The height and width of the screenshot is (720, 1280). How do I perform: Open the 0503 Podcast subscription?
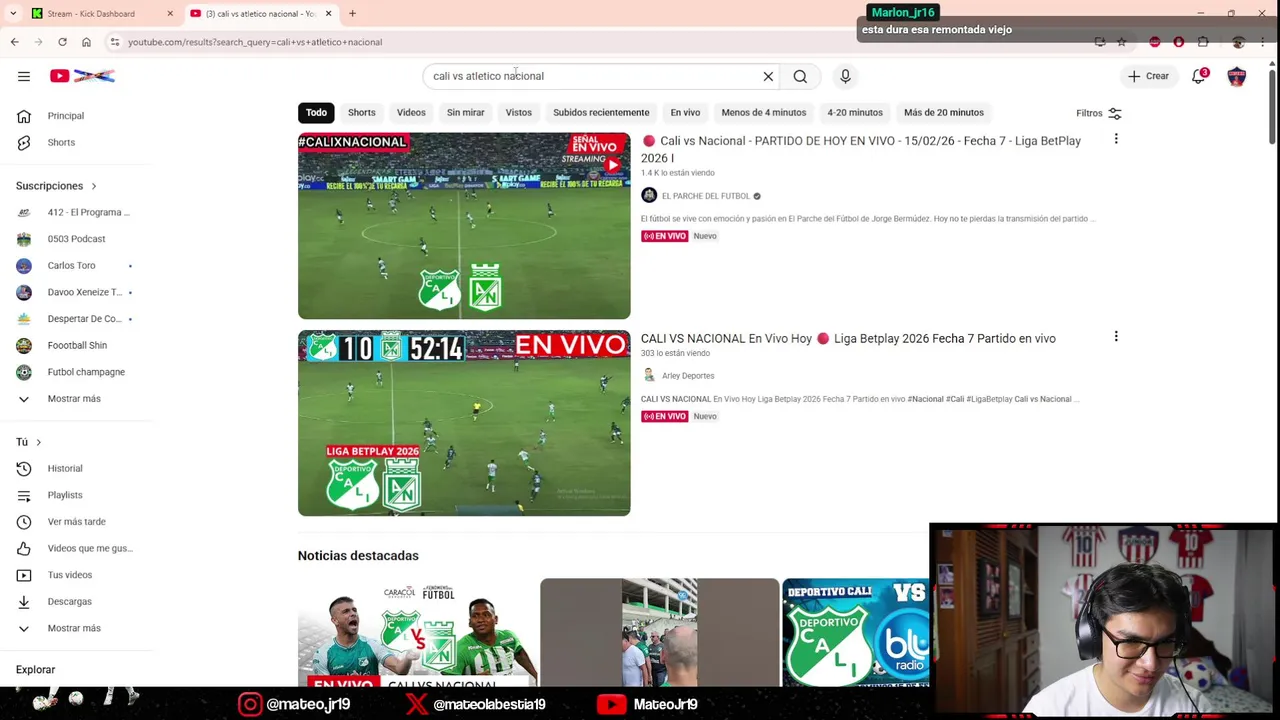click(x=75, y=239)
